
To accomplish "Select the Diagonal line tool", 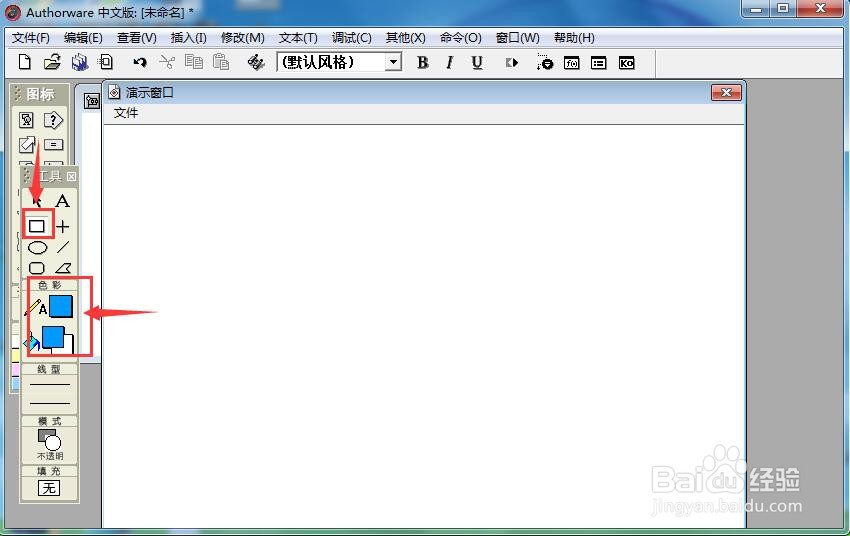I will (x=63, y=247).
